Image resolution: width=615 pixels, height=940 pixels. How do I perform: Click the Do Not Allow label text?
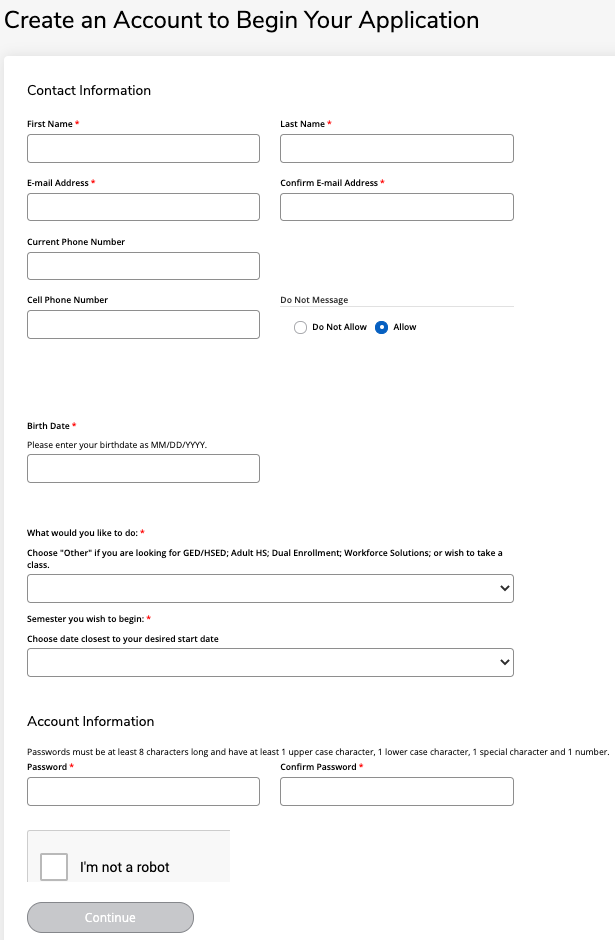click(339, 327)
